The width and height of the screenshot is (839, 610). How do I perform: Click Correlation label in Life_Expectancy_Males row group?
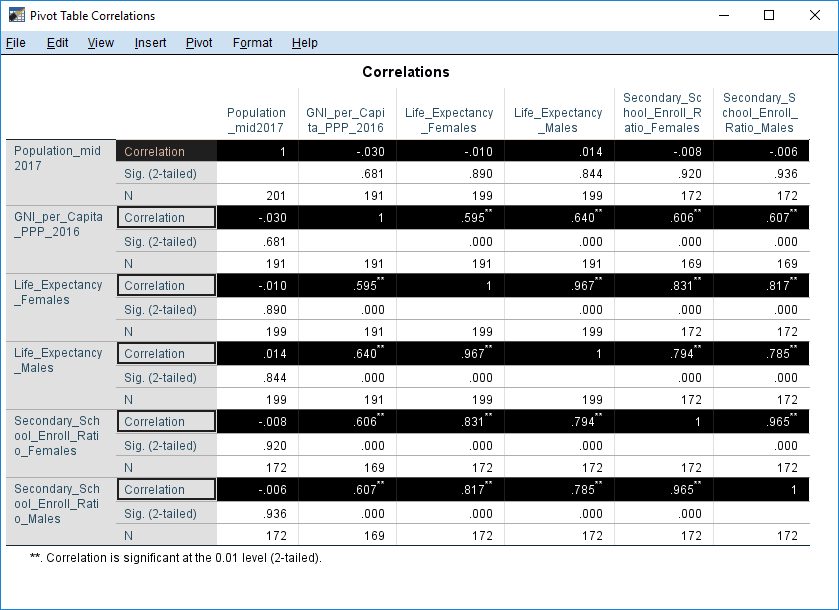point(166,354)
